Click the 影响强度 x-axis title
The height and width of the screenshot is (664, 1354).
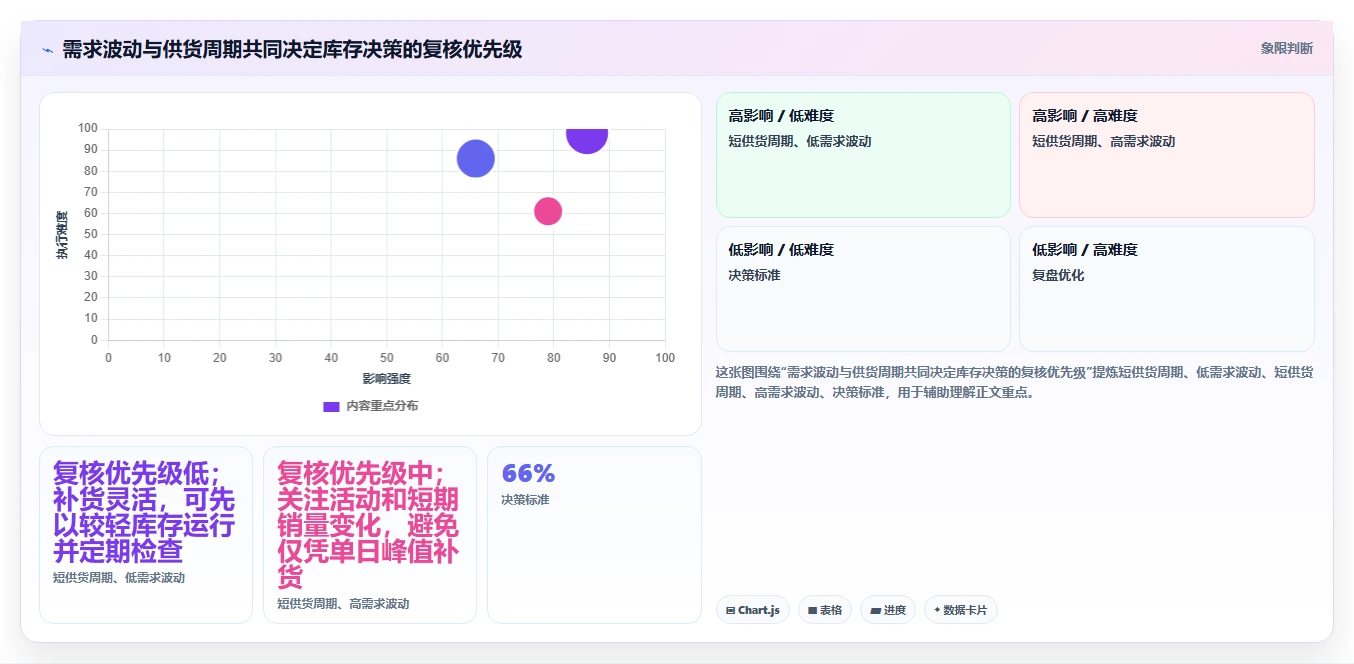(x=386, y=379)
